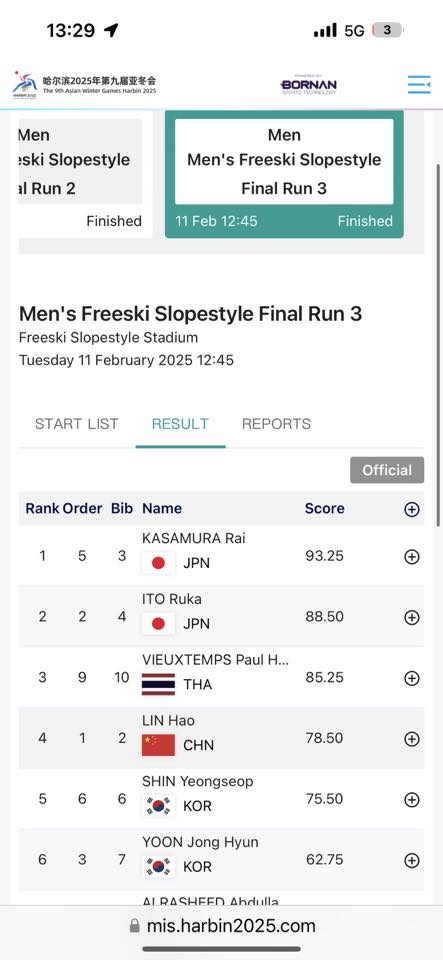
Task: Open the Harbin 2025 Asian Winter Games logo
Action: click(84, 84)
